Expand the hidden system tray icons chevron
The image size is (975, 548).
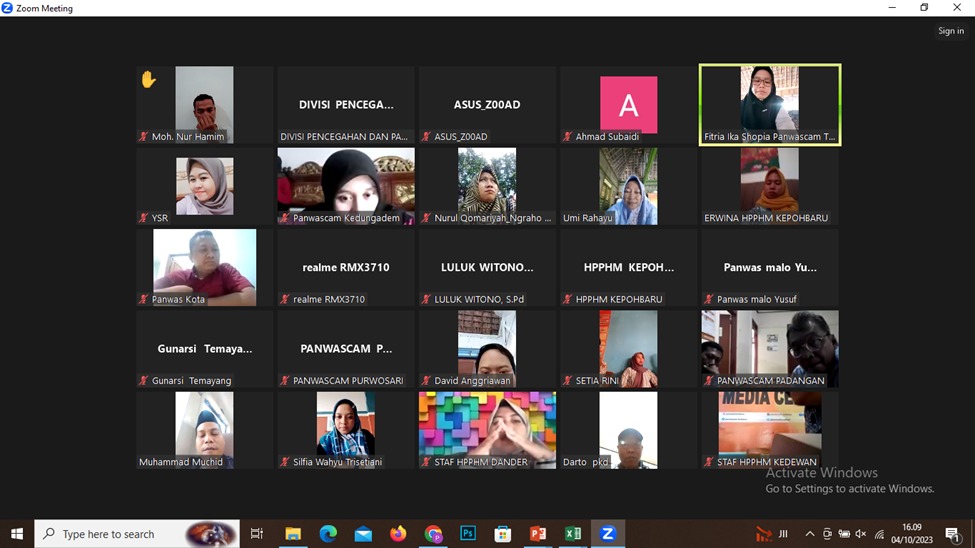(x=810, y=534)
